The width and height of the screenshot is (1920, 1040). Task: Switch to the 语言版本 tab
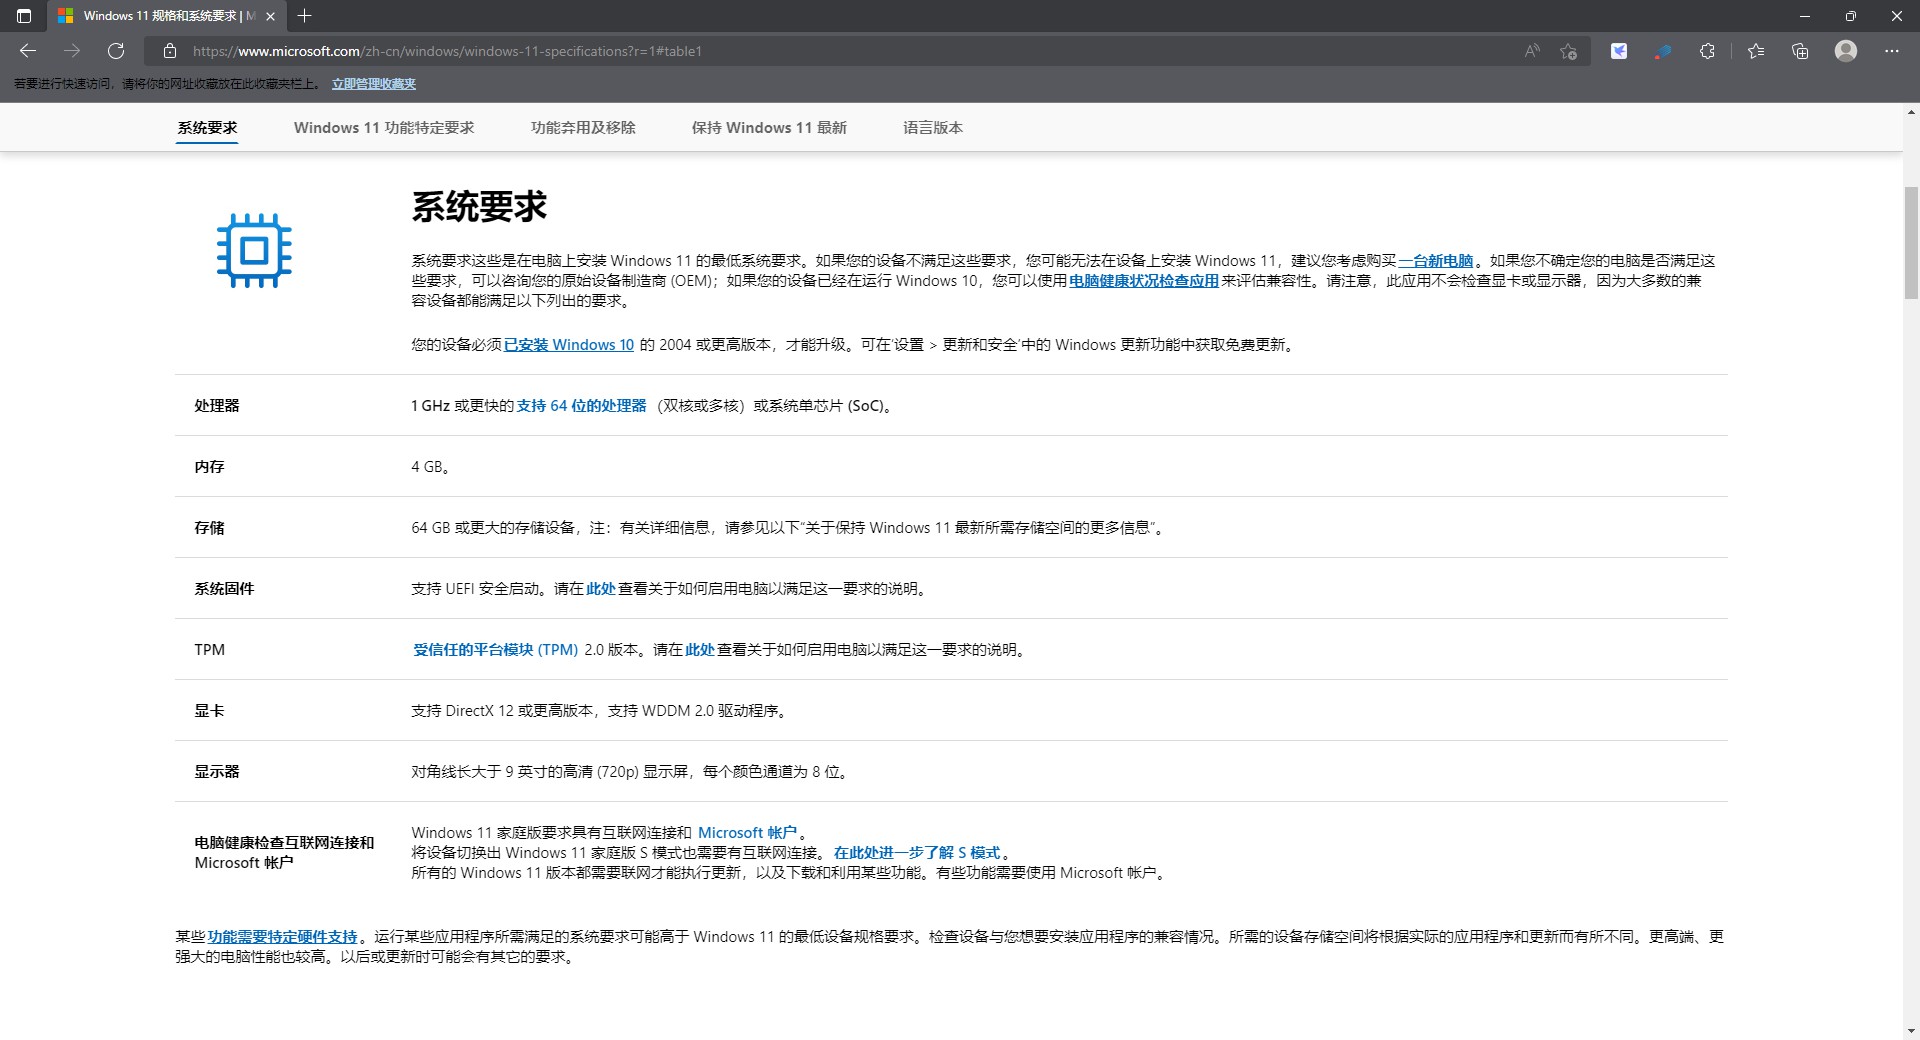932,127
